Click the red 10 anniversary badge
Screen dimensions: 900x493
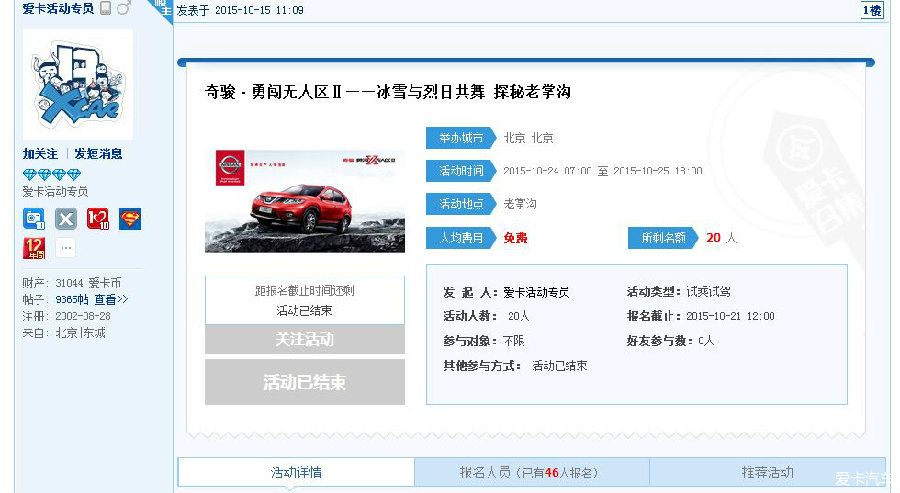pos(98,219)
